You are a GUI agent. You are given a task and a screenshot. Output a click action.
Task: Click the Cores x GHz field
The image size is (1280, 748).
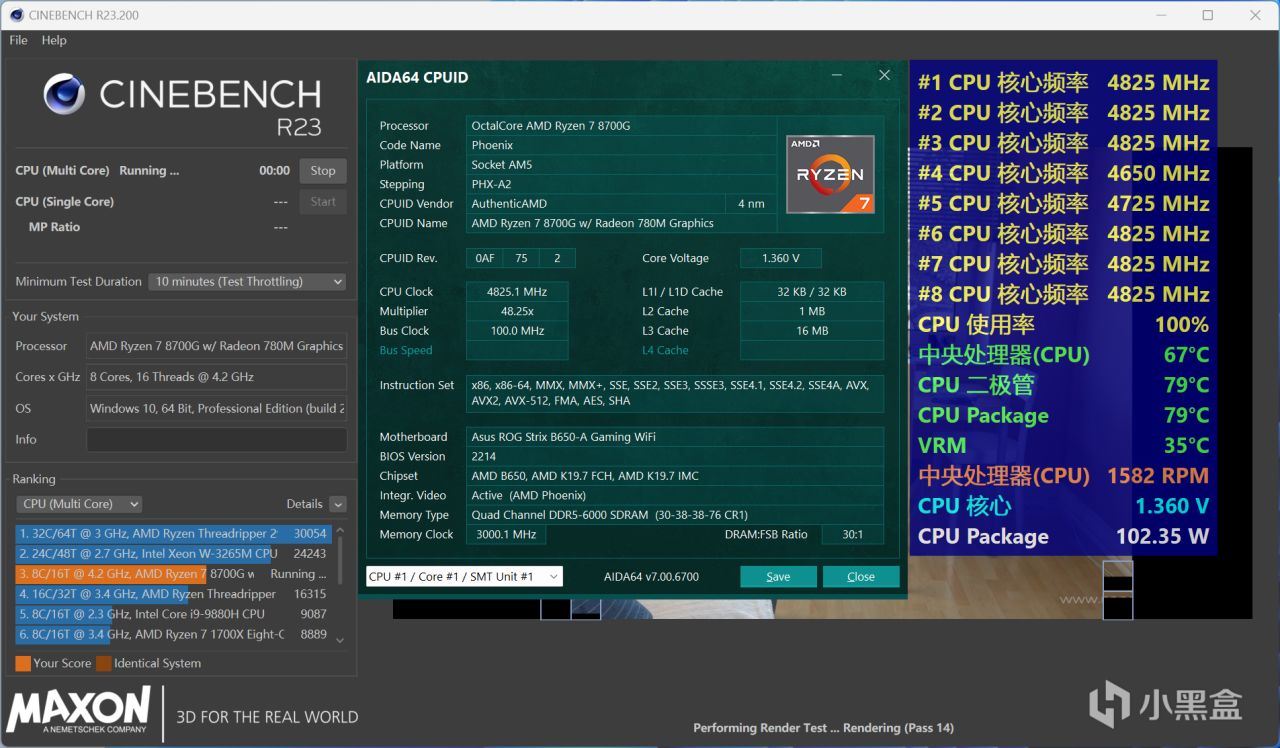217,377
